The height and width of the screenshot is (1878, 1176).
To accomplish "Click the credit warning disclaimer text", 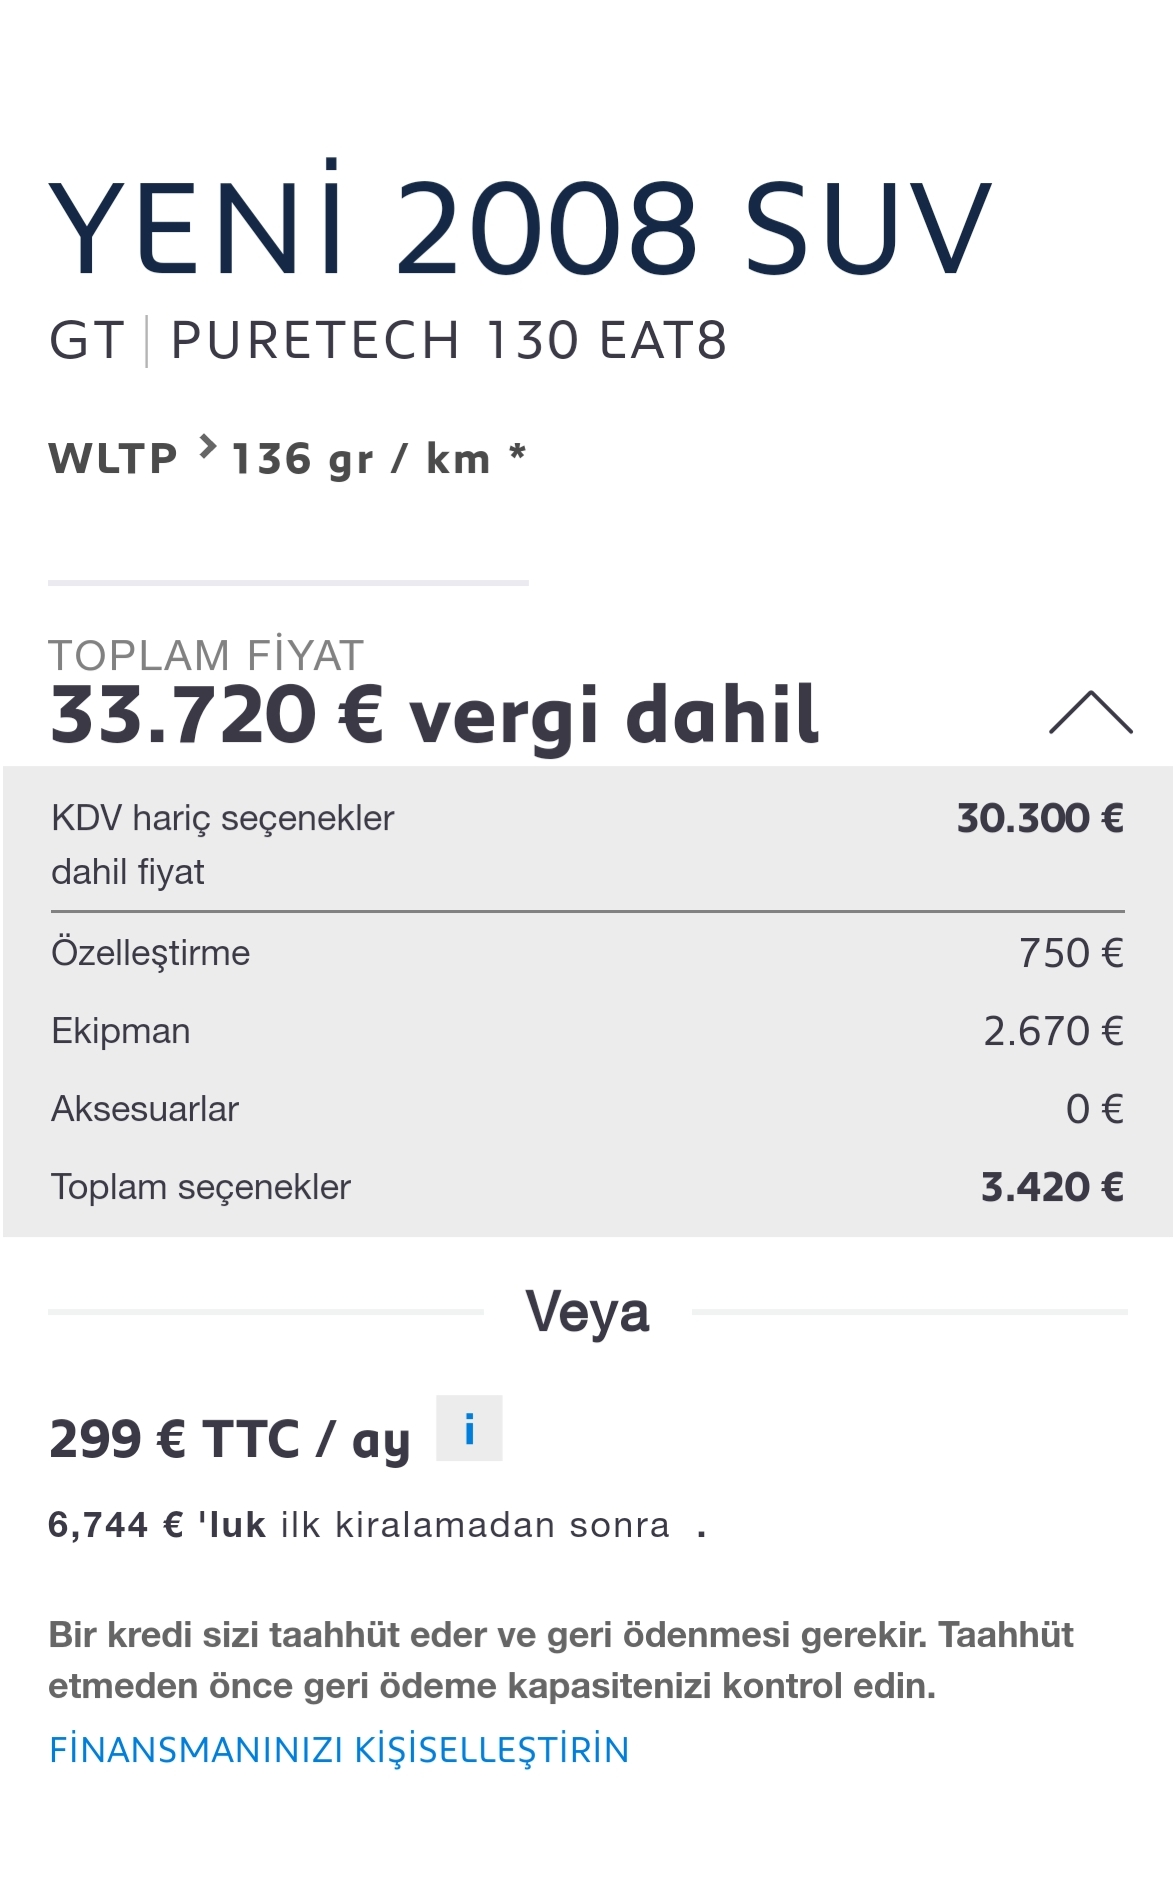I will (560, 1660).
